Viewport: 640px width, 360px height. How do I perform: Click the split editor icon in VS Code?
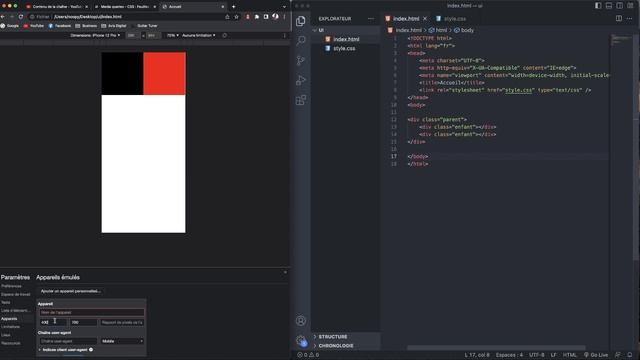[619, 18]
